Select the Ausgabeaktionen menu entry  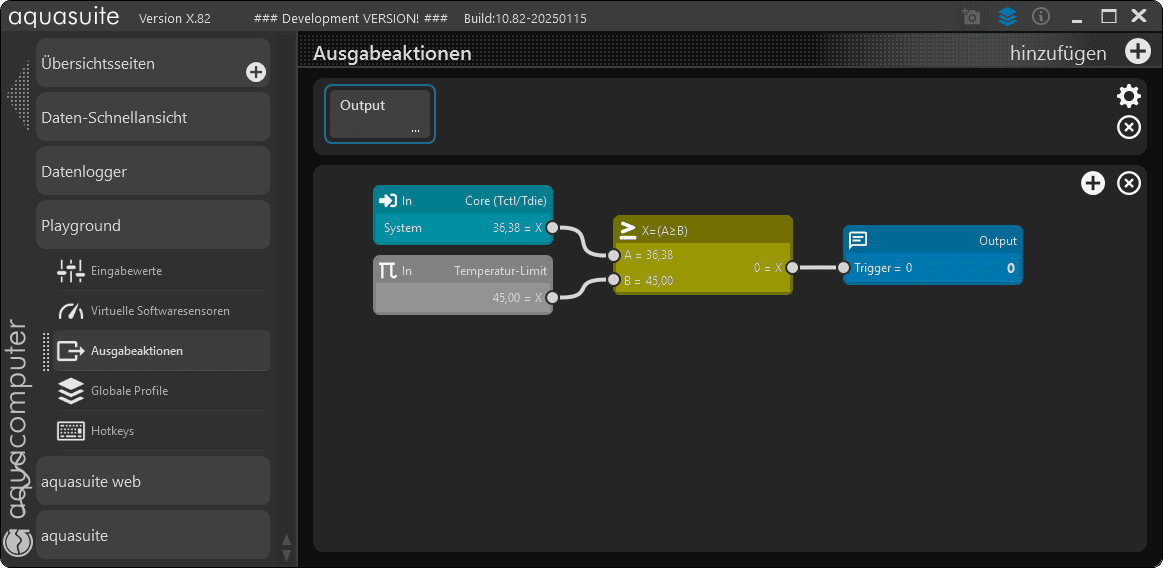[162, 351]
